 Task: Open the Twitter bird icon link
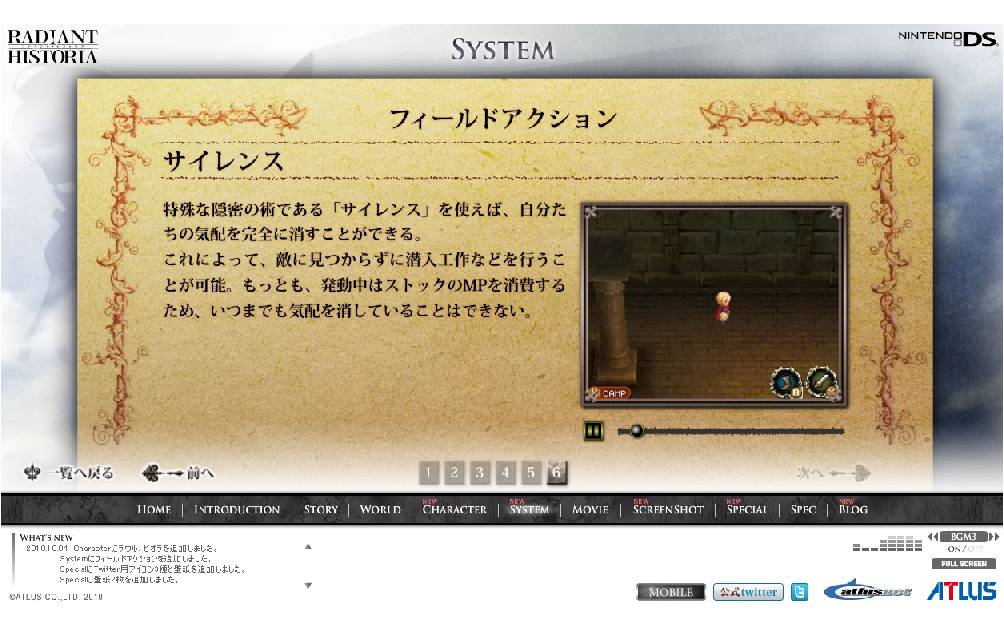(x=799, y=592)
